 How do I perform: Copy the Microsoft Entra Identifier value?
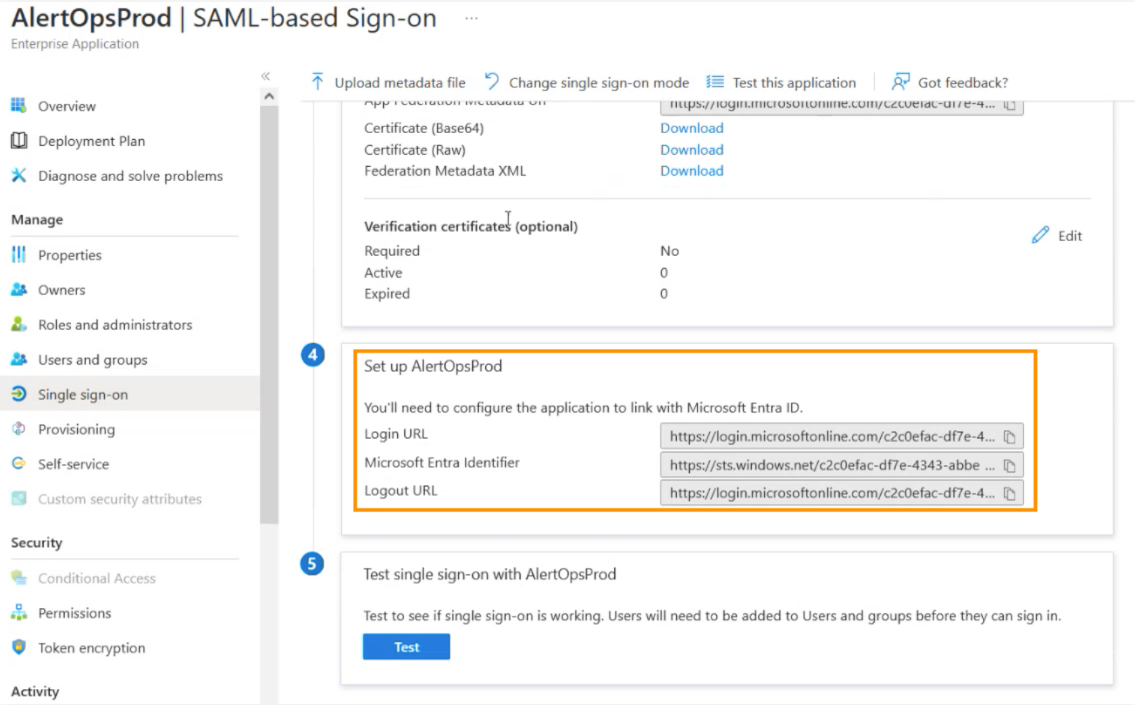click(1010, 465)
